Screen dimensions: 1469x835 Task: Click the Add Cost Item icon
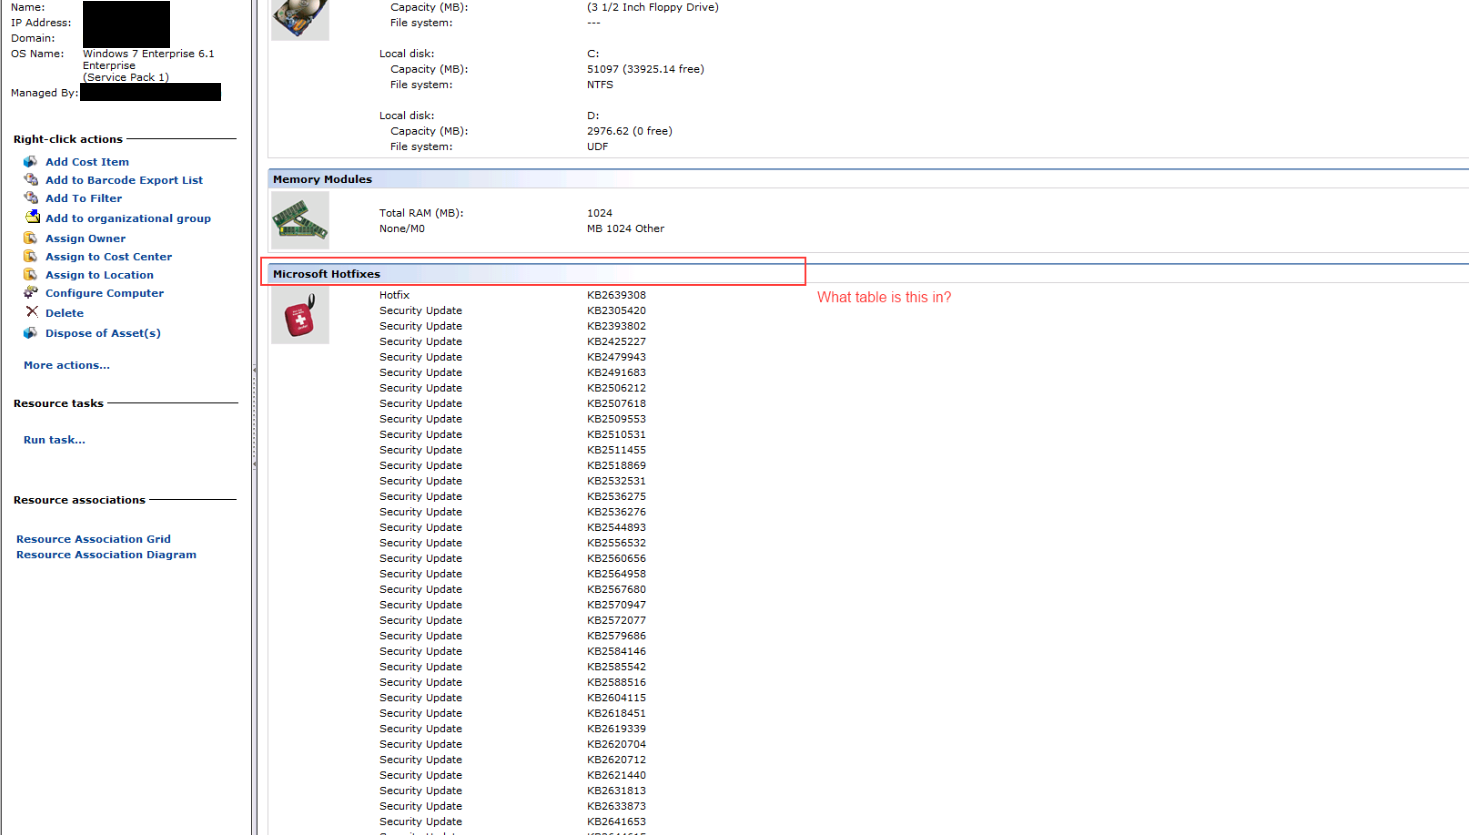coord(30,161)
